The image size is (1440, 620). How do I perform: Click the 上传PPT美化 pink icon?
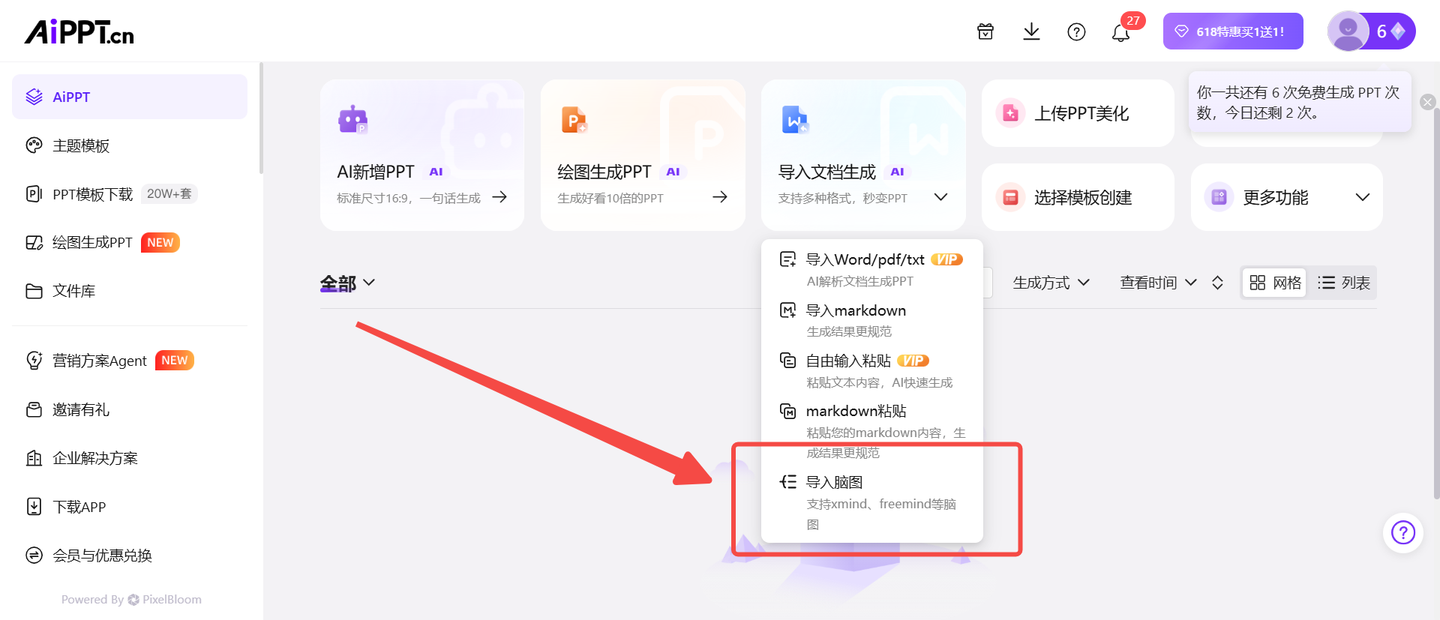tap(1011, 113)
